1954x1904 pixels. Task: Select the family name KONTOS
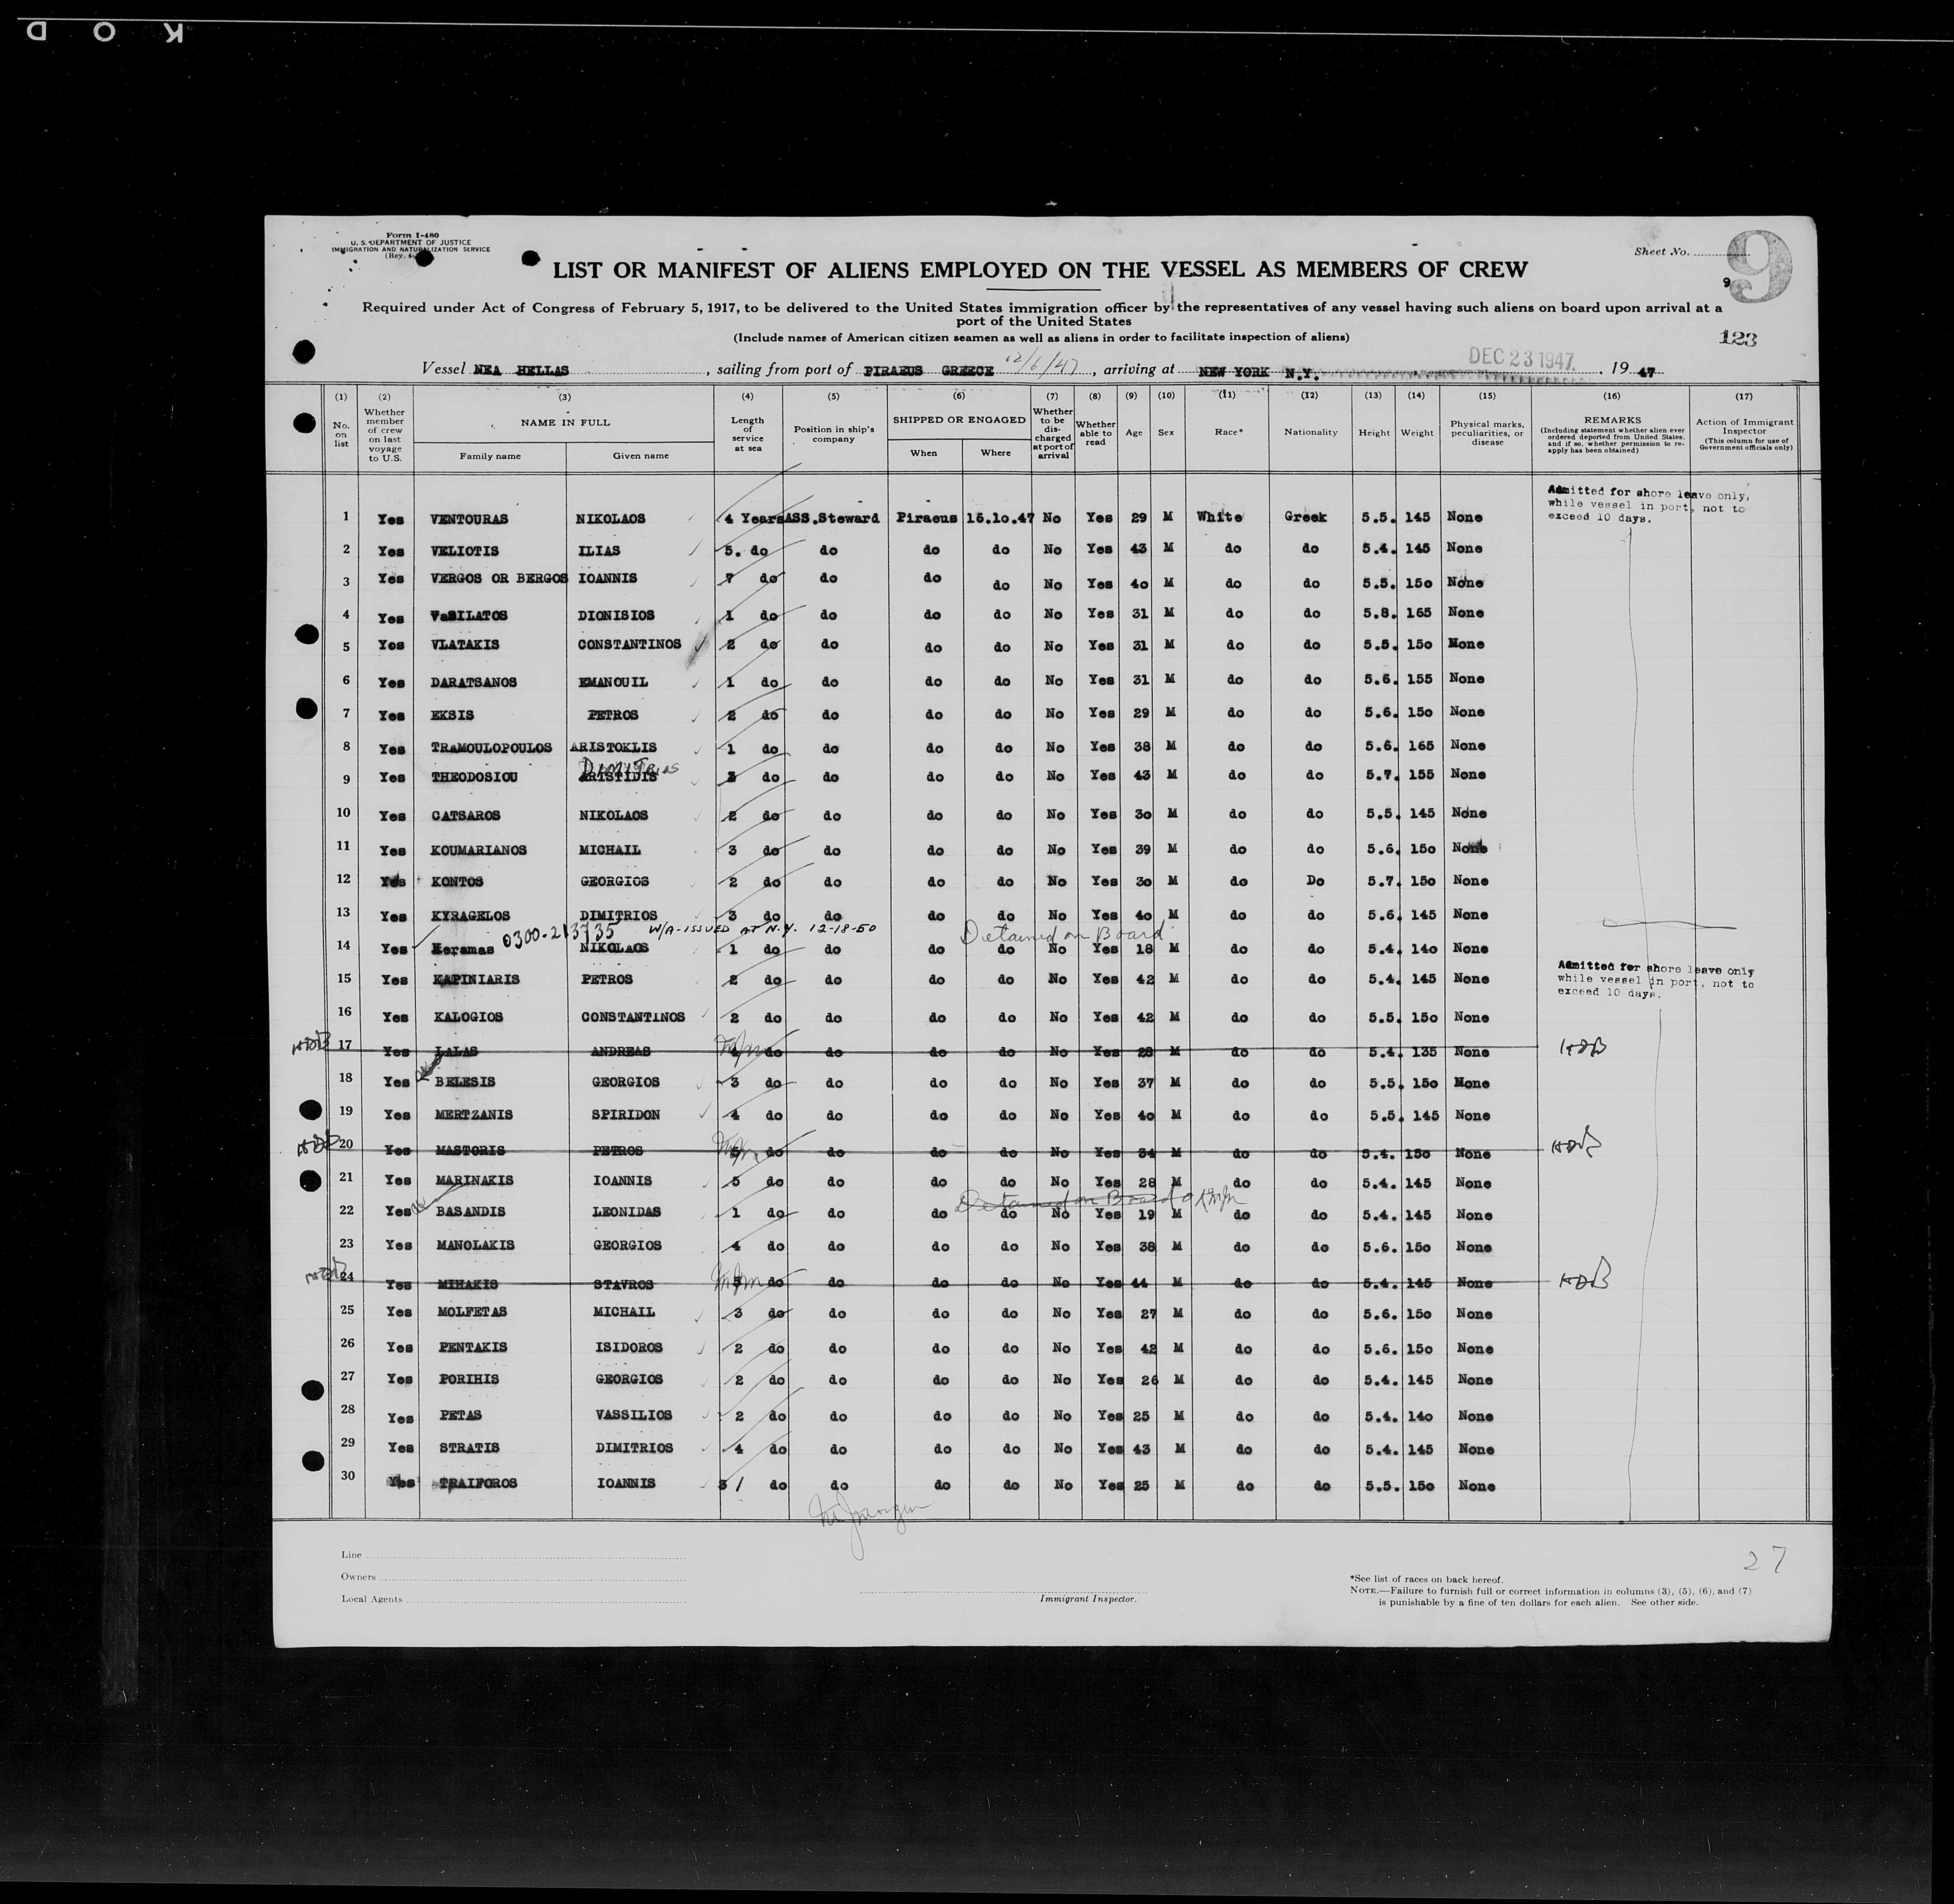[458, 882]
